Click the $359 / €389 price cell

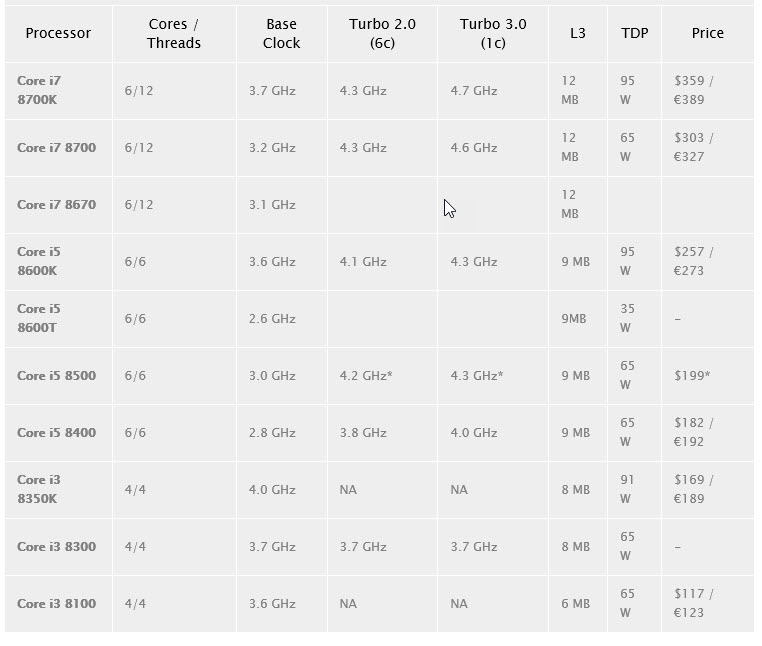694,90
